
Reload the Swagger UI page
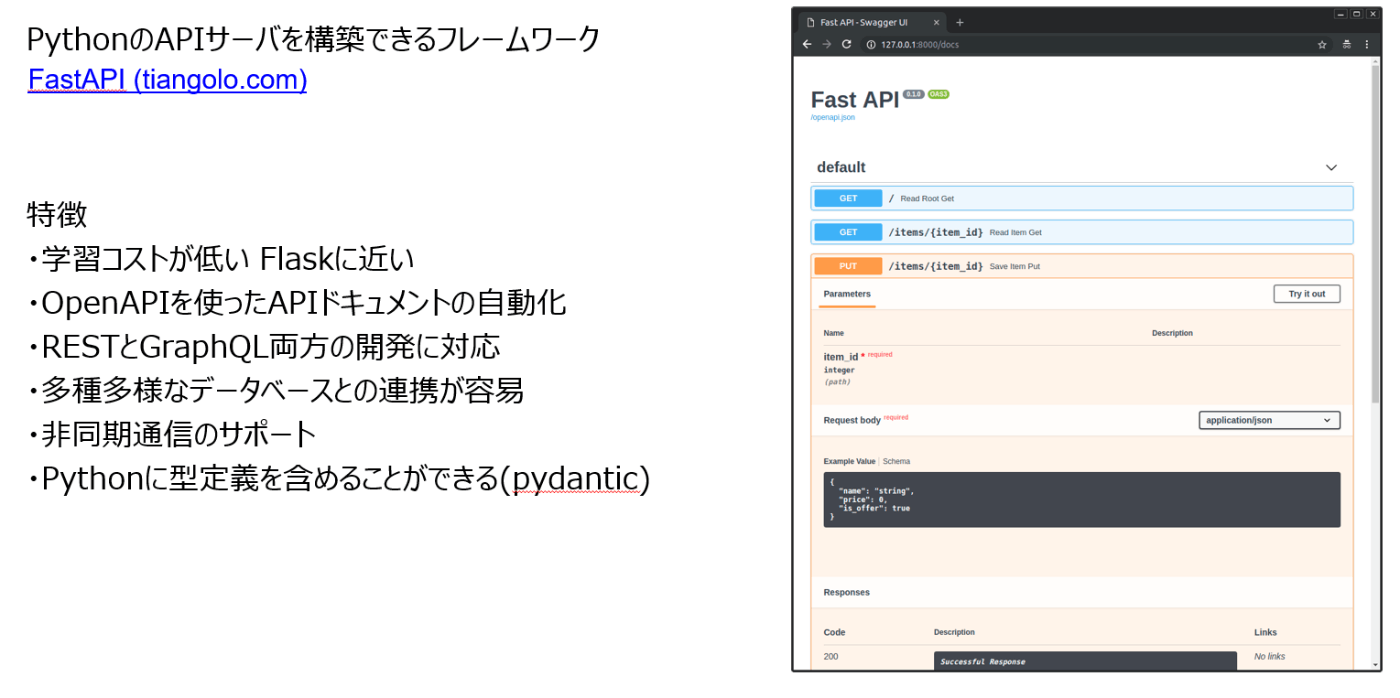tap(846, 44)
